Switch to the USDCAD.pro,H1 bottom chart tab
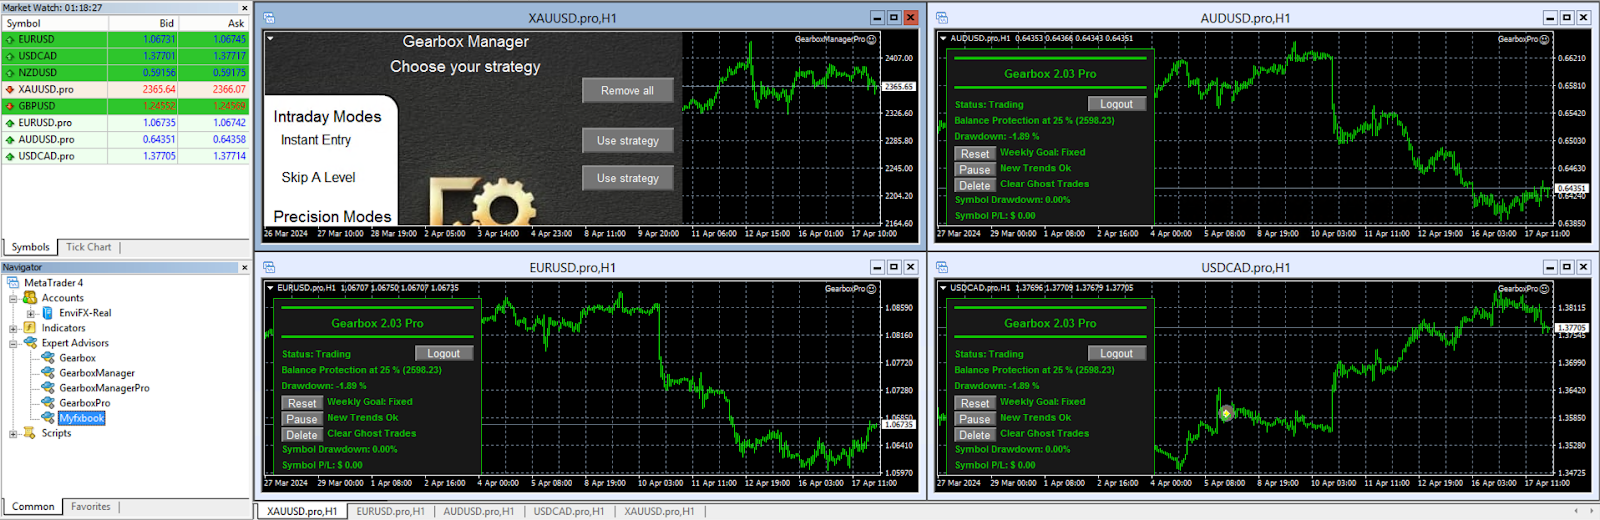Image resolution: width=1600 pixels, height=520 pixels. coord(569,511)
